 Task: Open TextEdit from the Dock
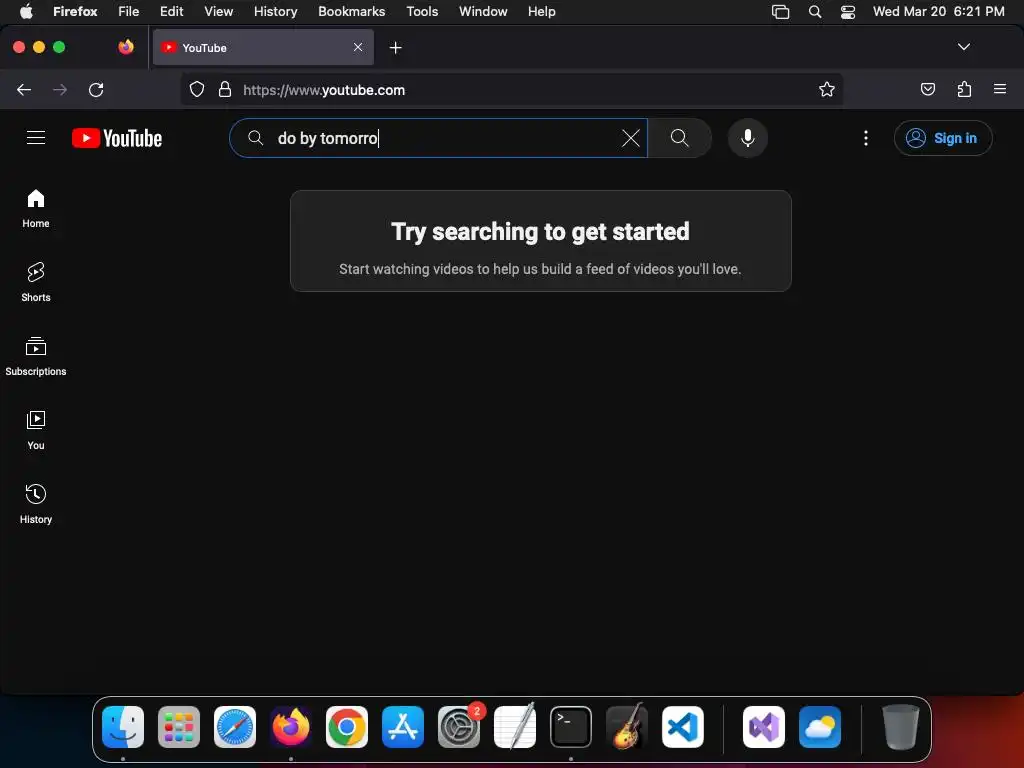click(x=515, y=727)
